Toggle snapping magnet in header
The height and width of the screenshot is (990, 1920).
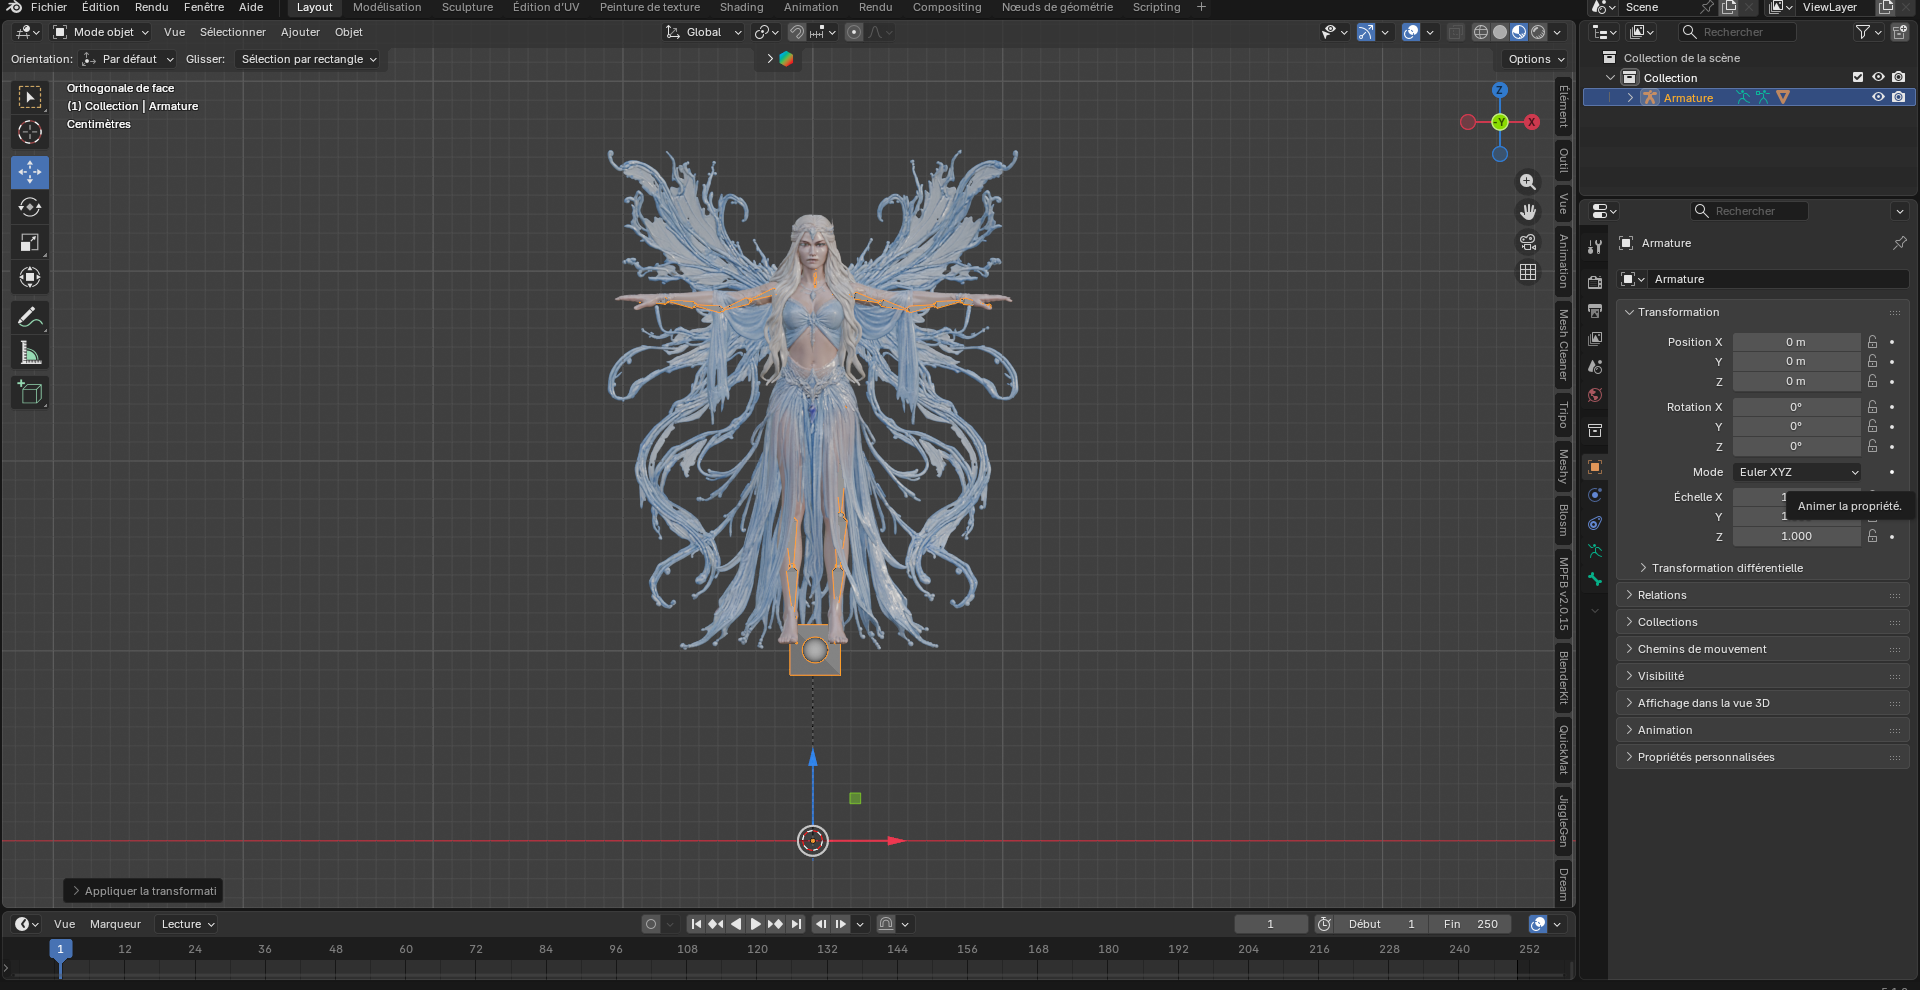[x=796, y=32]
